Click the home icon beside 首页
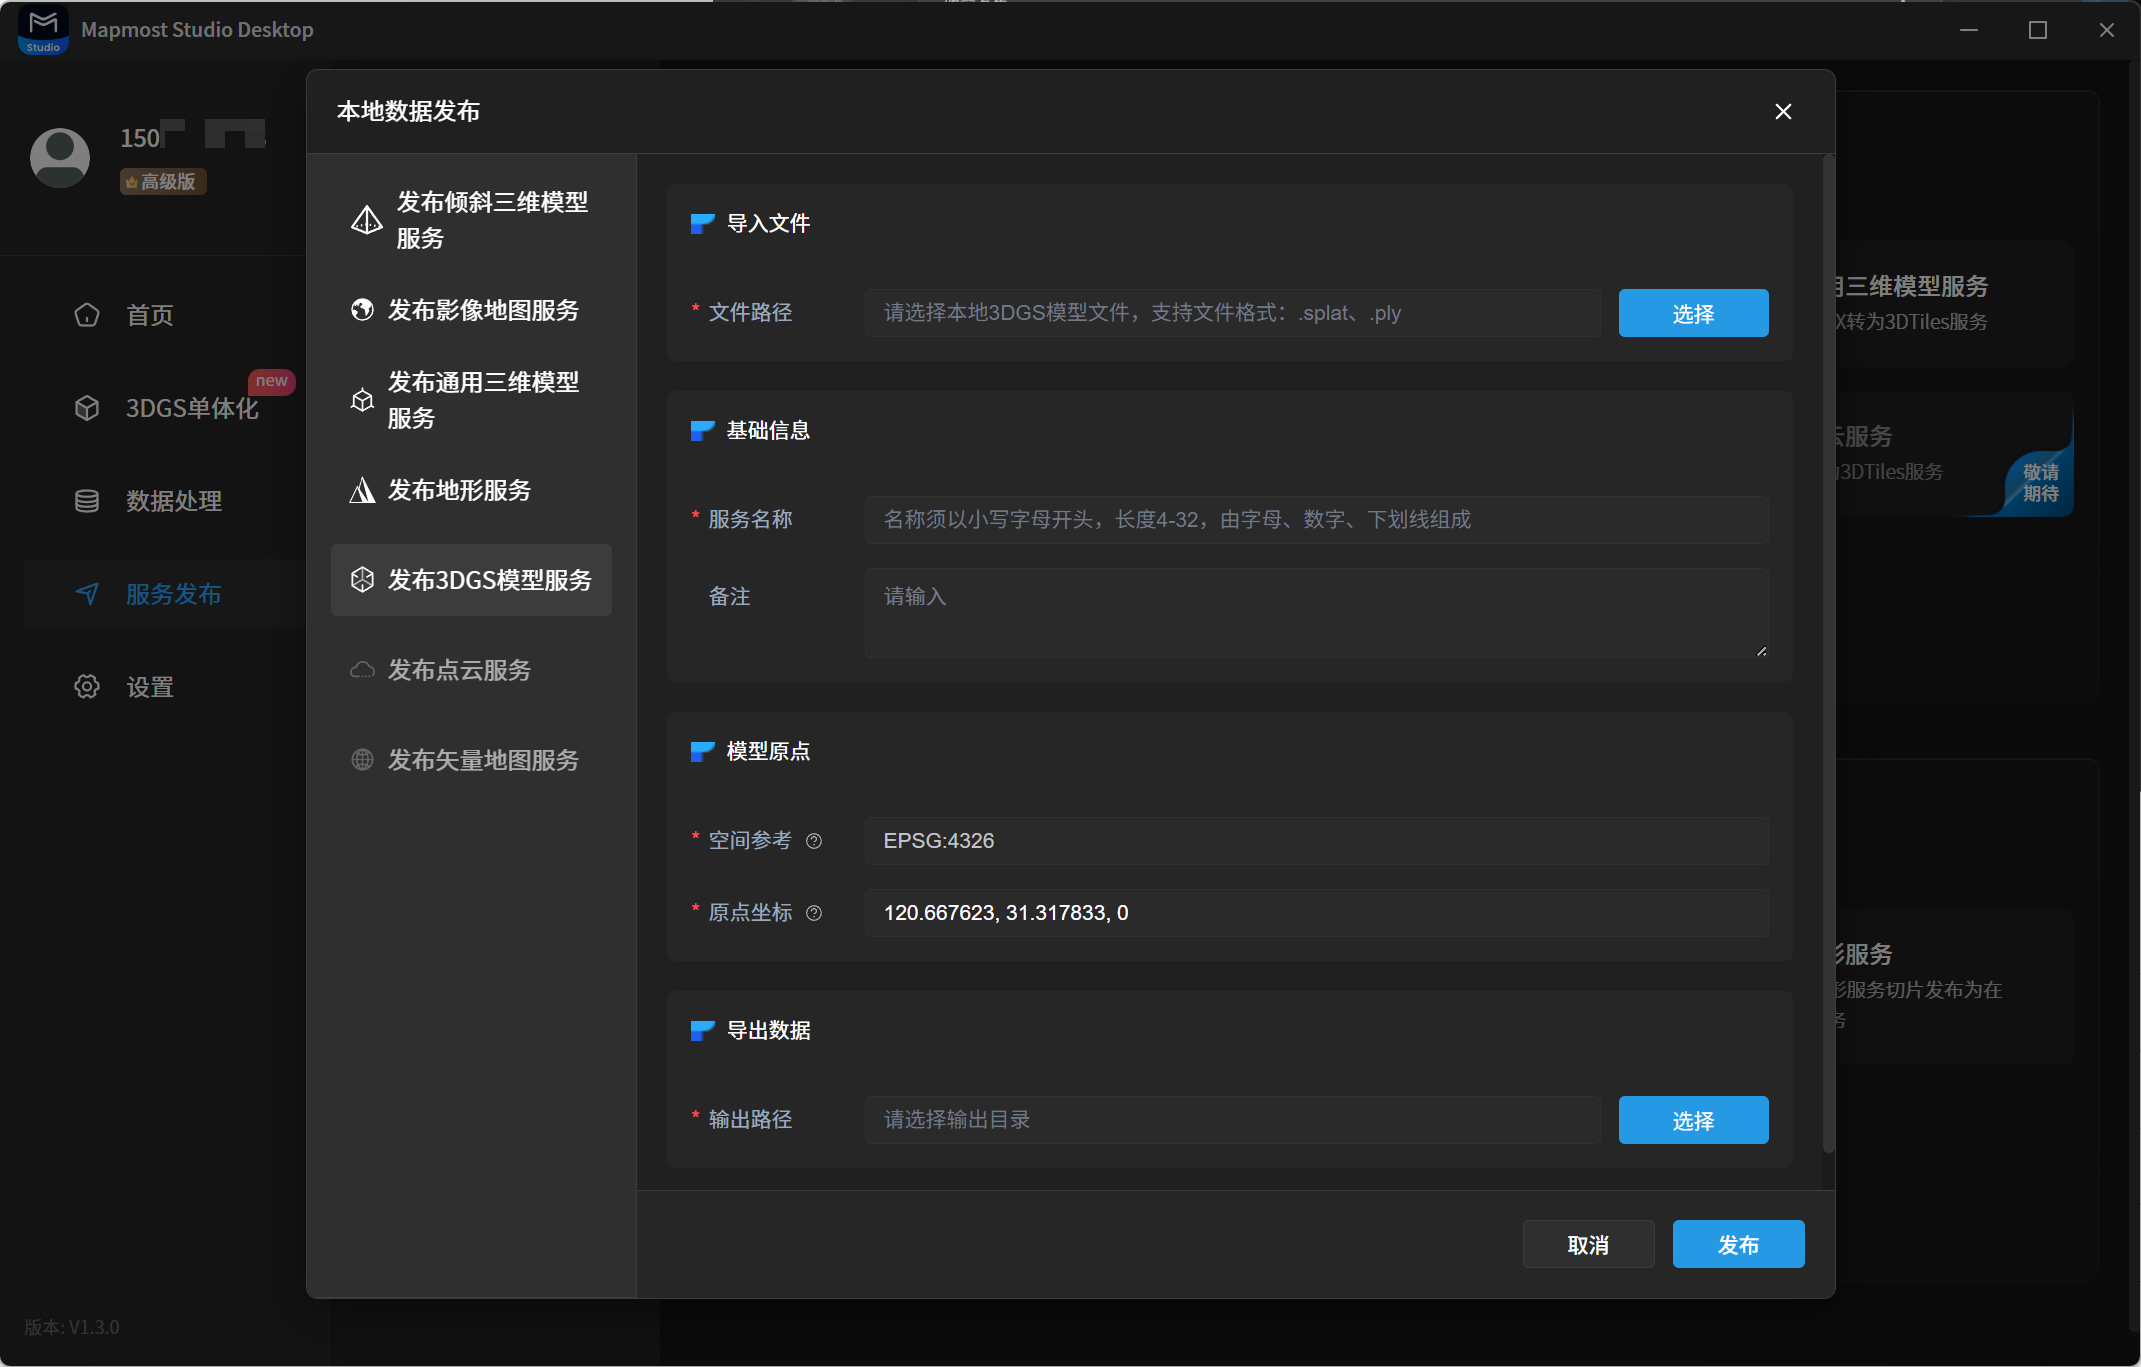The image size is (2141, 1367). coord(87,315)
